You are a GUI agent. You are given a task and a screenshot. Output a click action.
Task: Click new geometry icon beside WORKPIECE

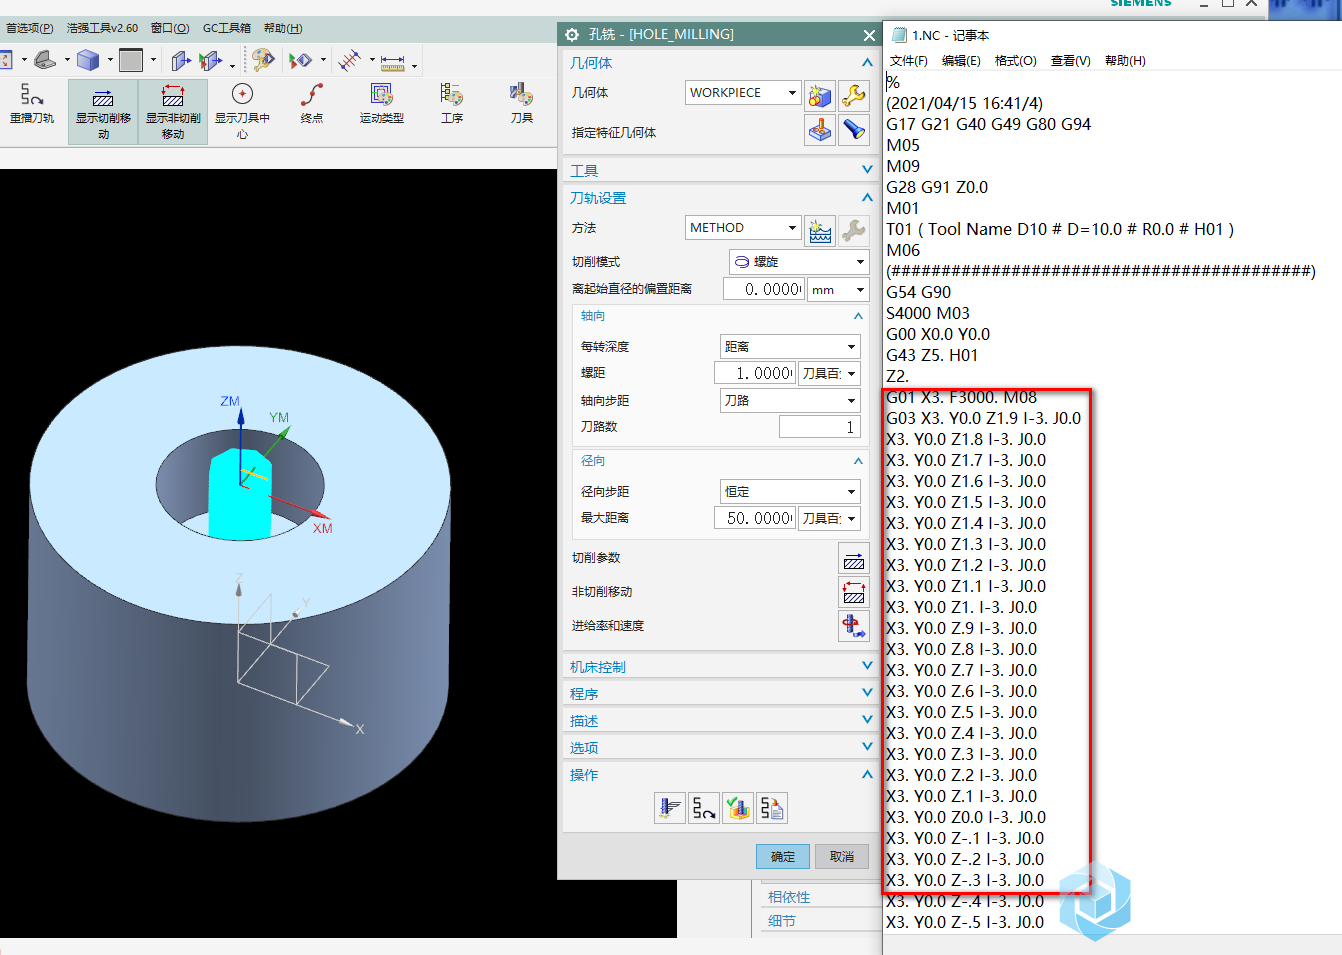tap(820, 96)
